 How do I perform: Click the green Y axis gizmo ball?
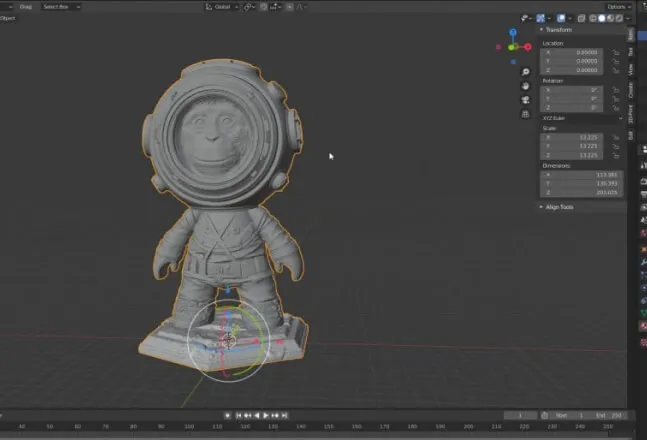pos(512,47)
